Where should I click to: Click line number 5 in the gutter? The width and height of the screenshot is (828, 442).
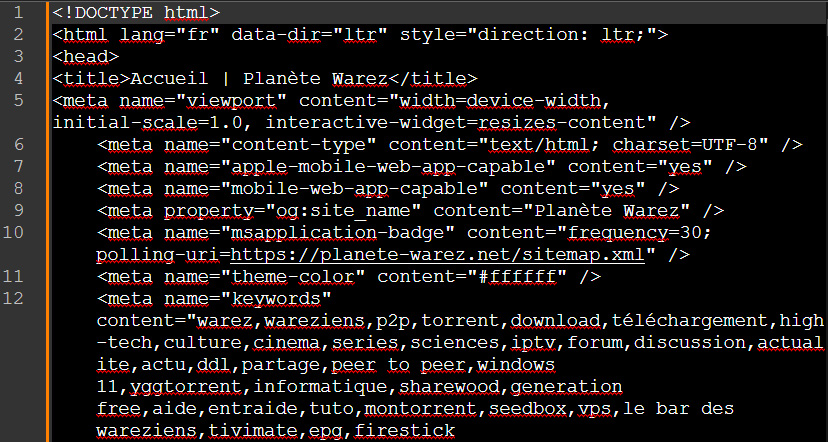pos(18,100)
